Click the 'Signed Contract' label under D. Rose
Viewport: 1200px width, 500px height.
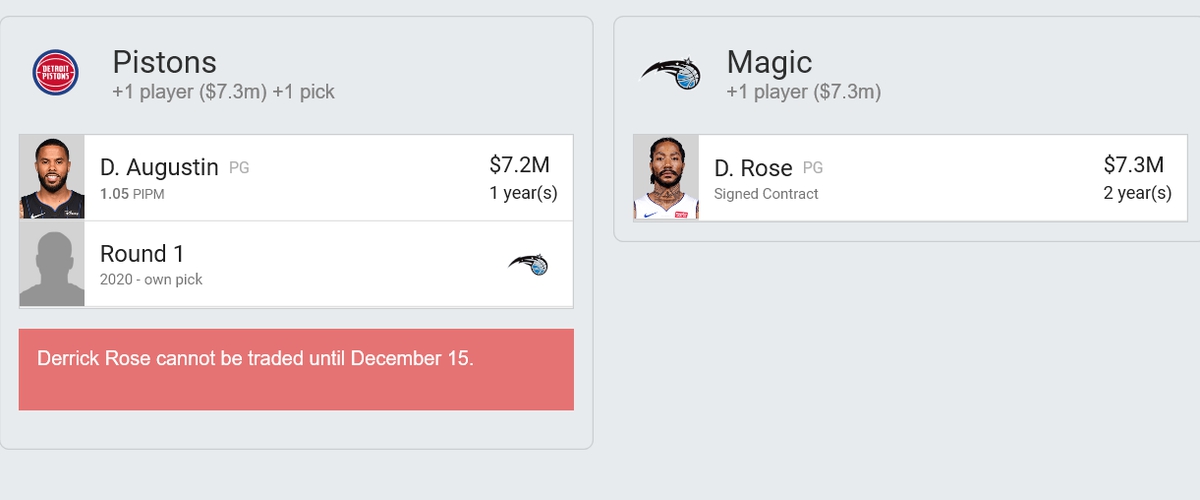766,194
